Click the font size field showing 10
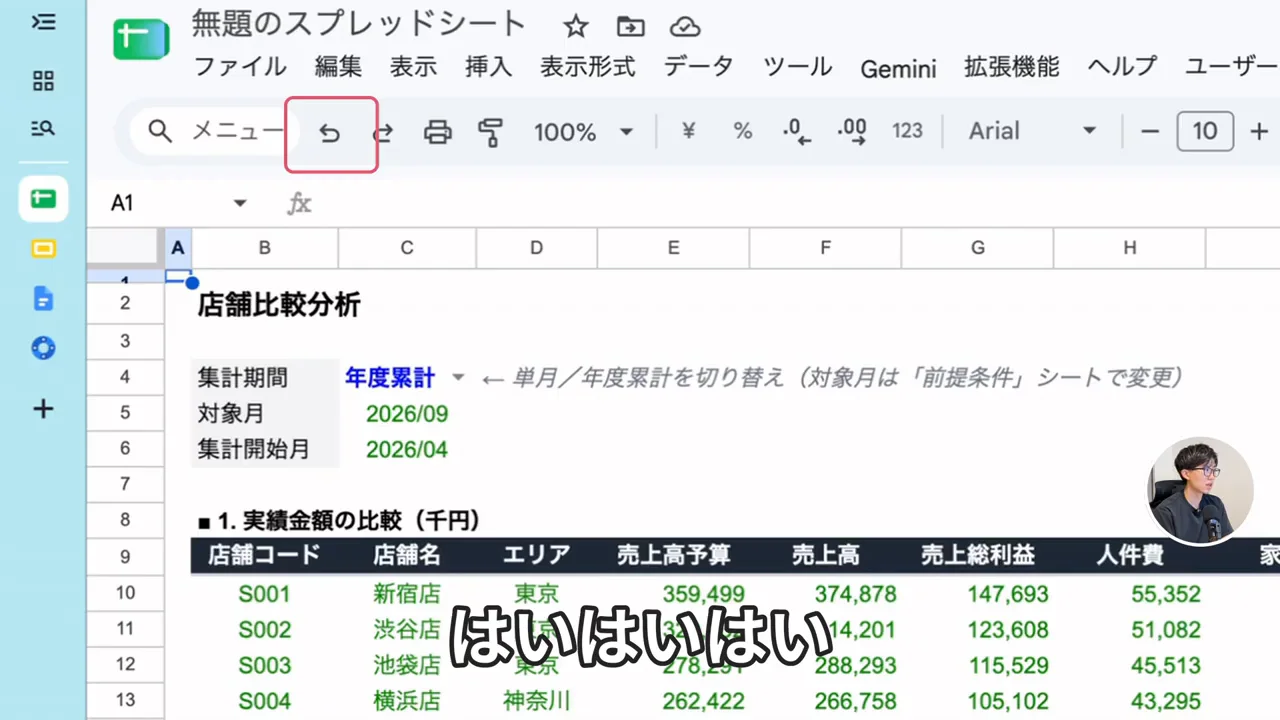Screen dimensions: 1280x720 pyautogui.click(x=1205, y=131)
